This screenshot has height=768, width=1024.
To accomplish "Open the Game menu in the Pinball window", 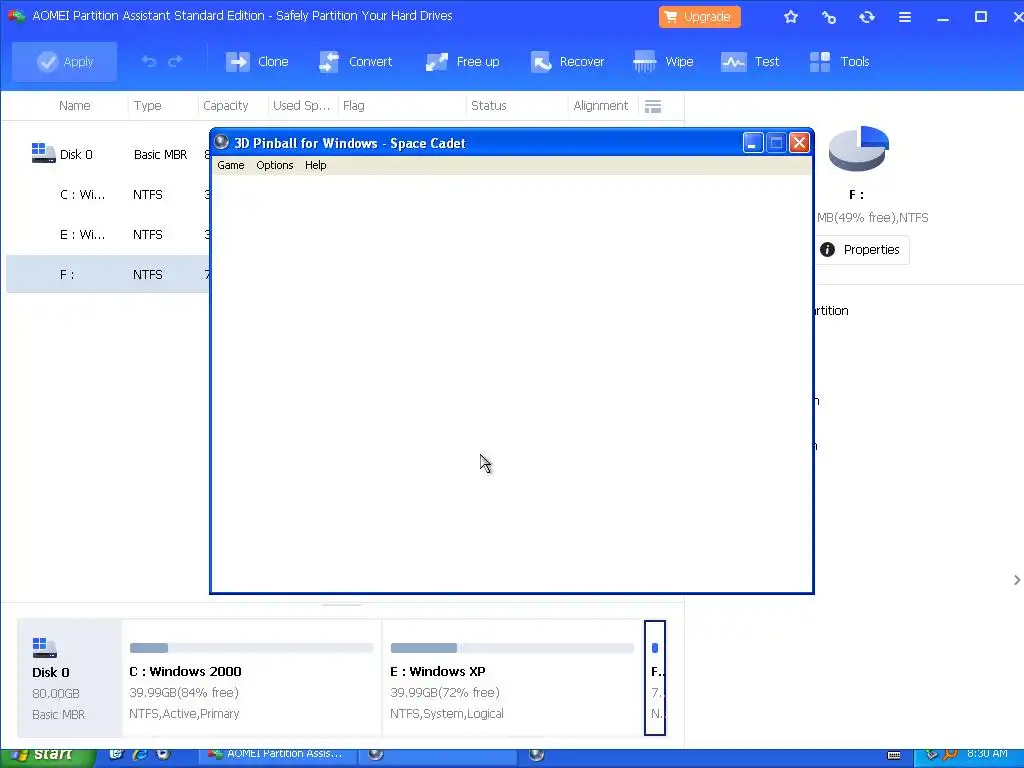I will point(231,165).
